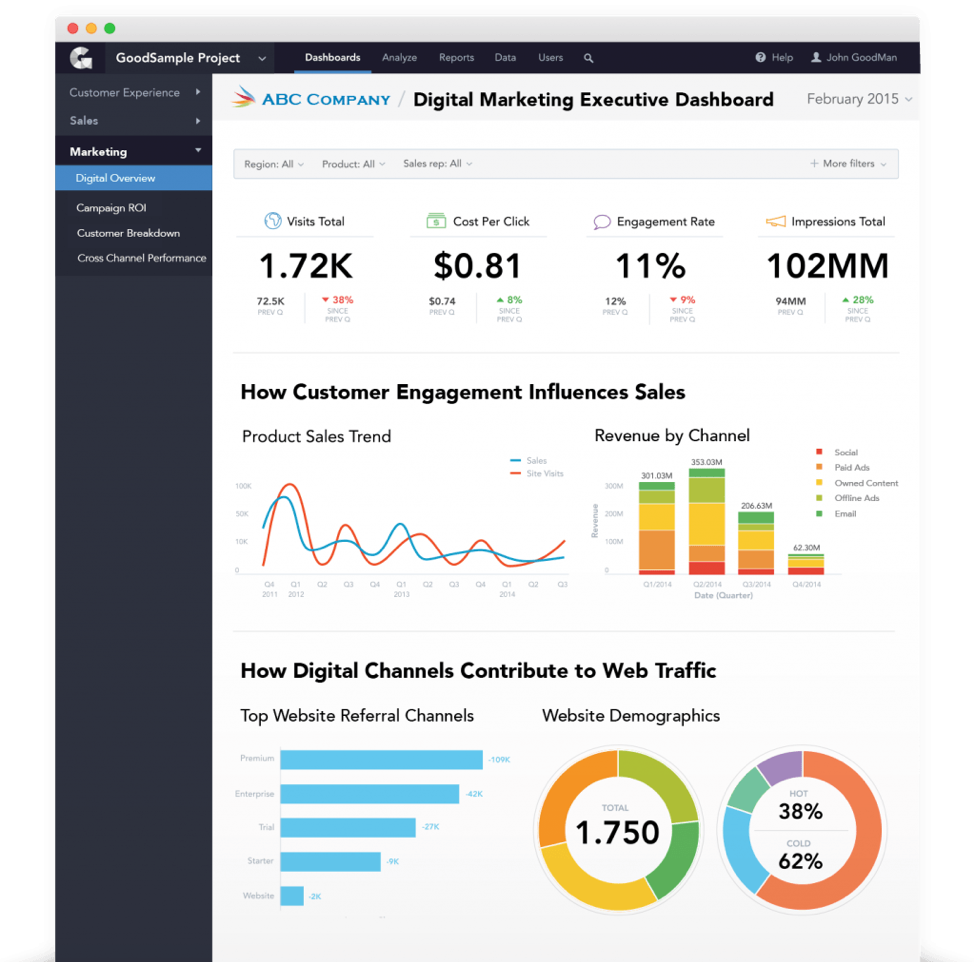Open search via the magnifying glass icon
974x962 pixels.
(x=588, y=58)
